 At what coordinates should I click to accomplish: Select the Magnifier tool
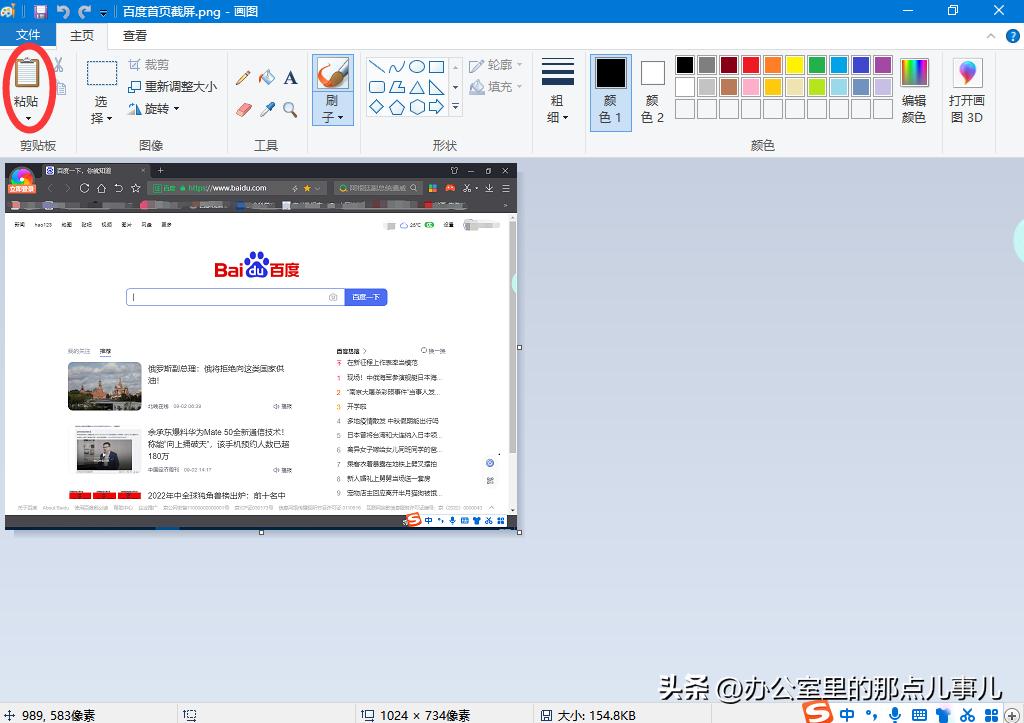pos(289,108)
